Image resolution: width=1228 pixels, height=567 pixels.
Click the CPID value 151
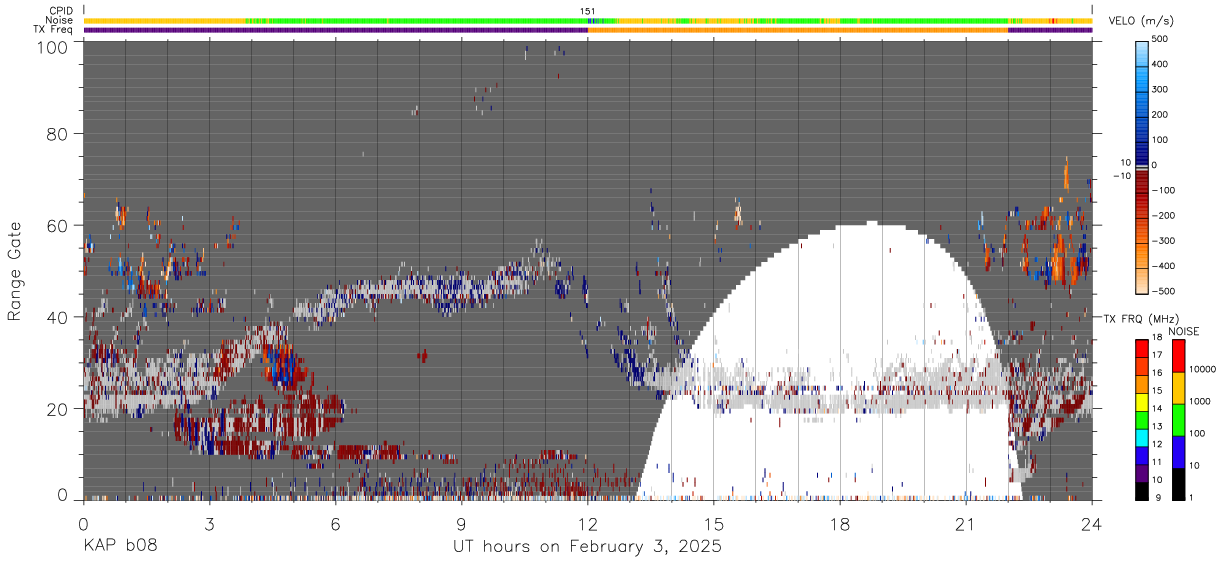click(x=588, y=11)
